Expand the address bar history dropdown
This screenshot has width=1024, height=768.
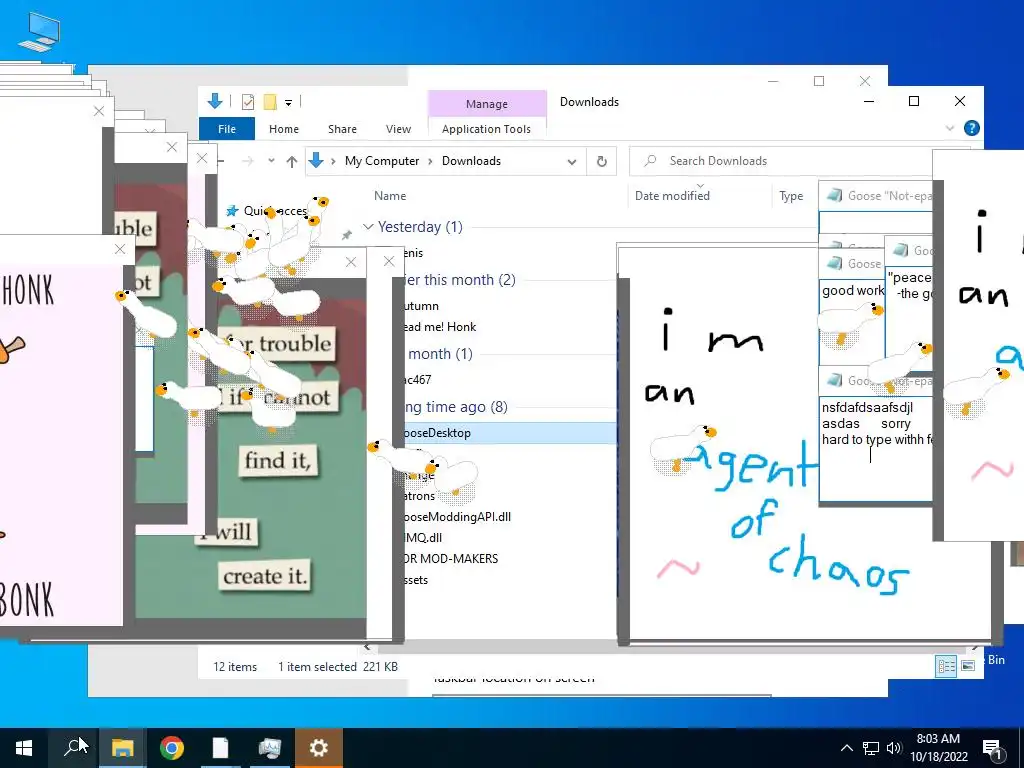(571, 161)
